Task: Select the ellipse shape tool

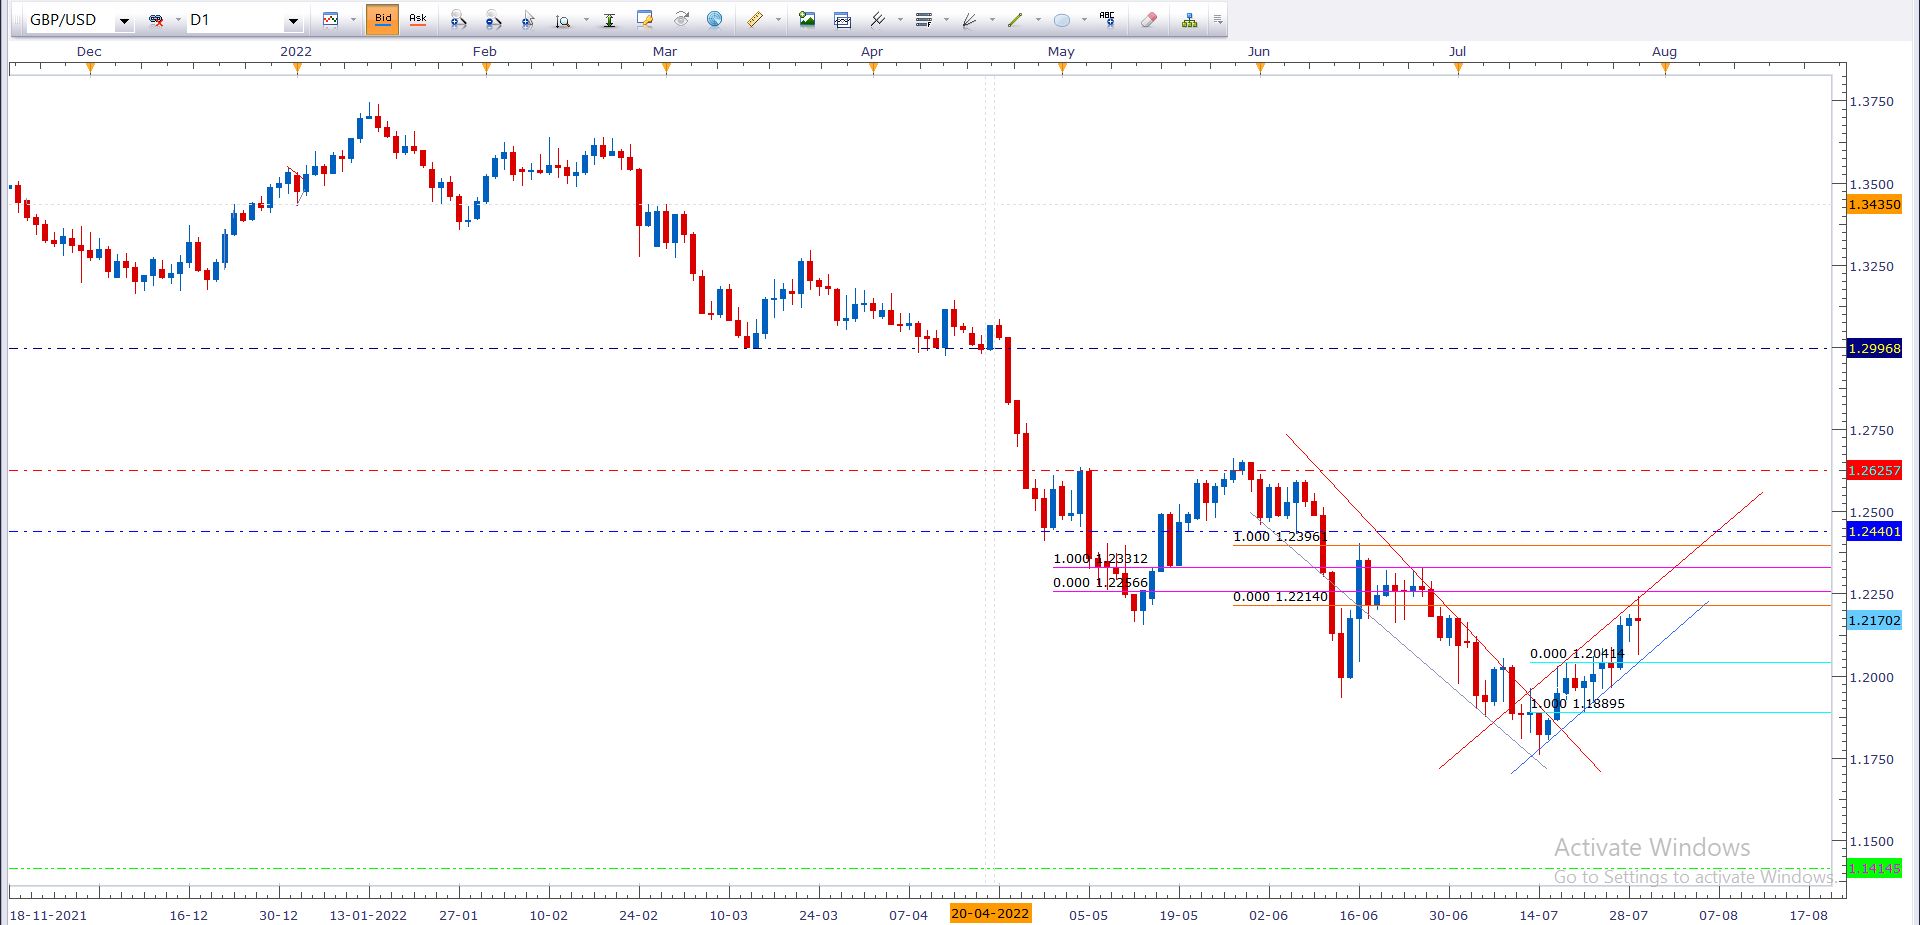Action: pyautogui.click(x=1061, y=20)
